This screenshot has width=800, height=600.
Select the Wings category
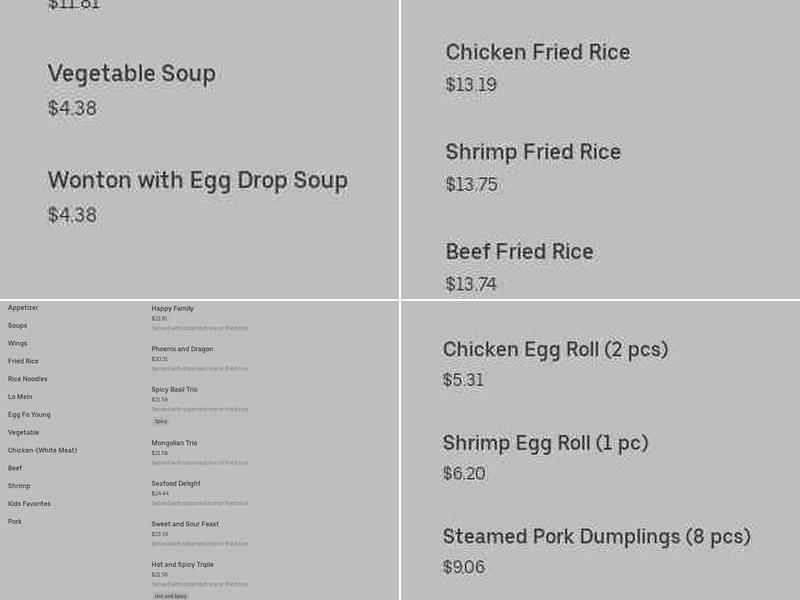pos(18,343)
